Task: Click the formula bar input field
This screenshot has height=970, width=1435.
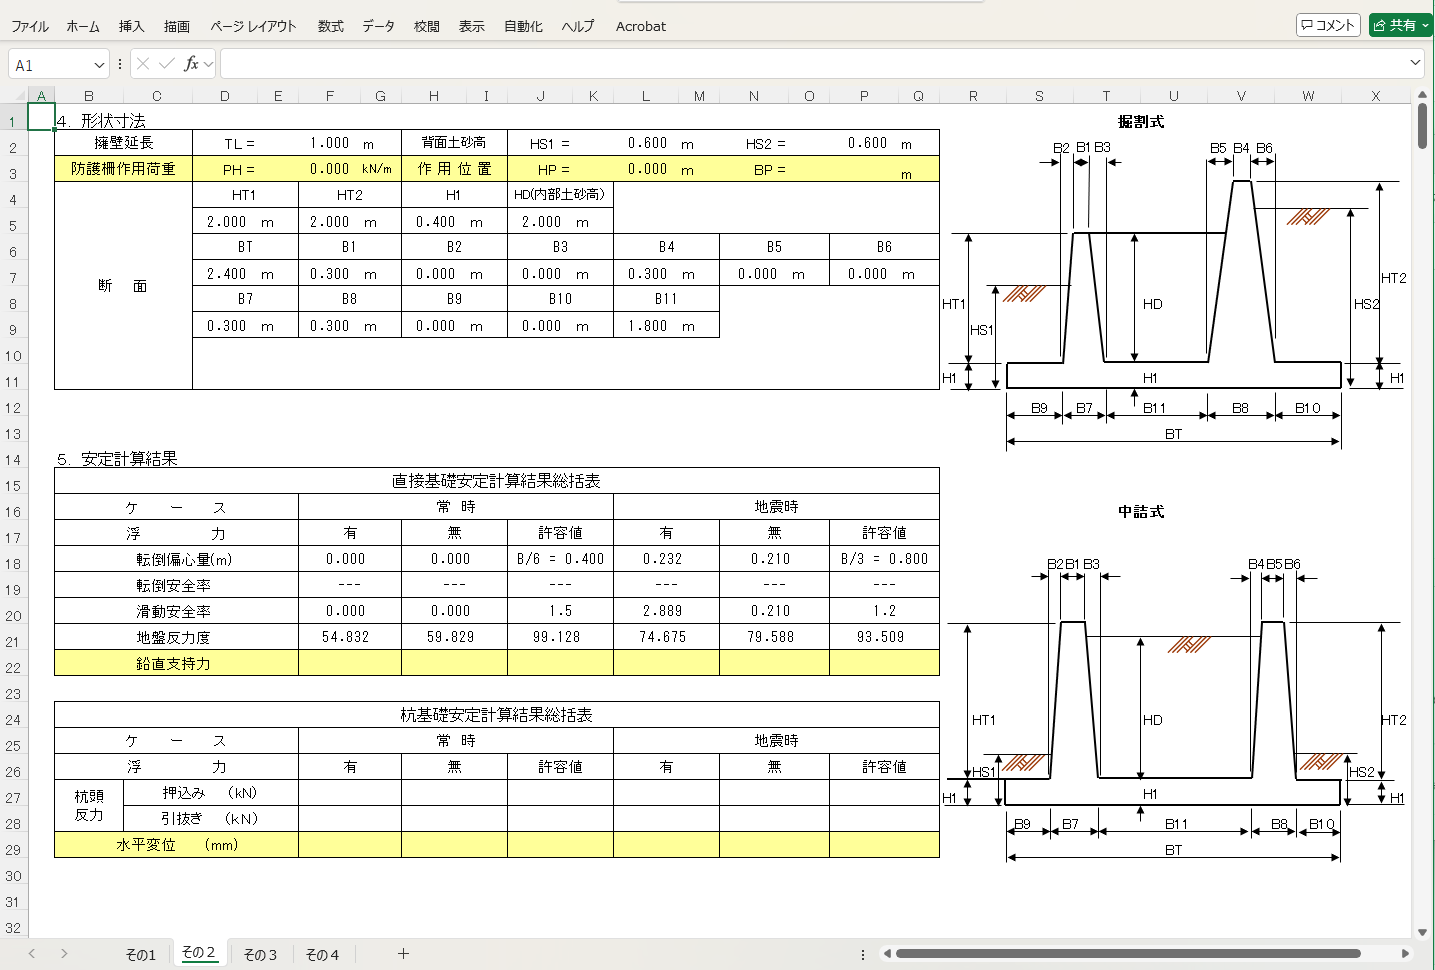Action: pyautogui.click(x=810, y=64)
